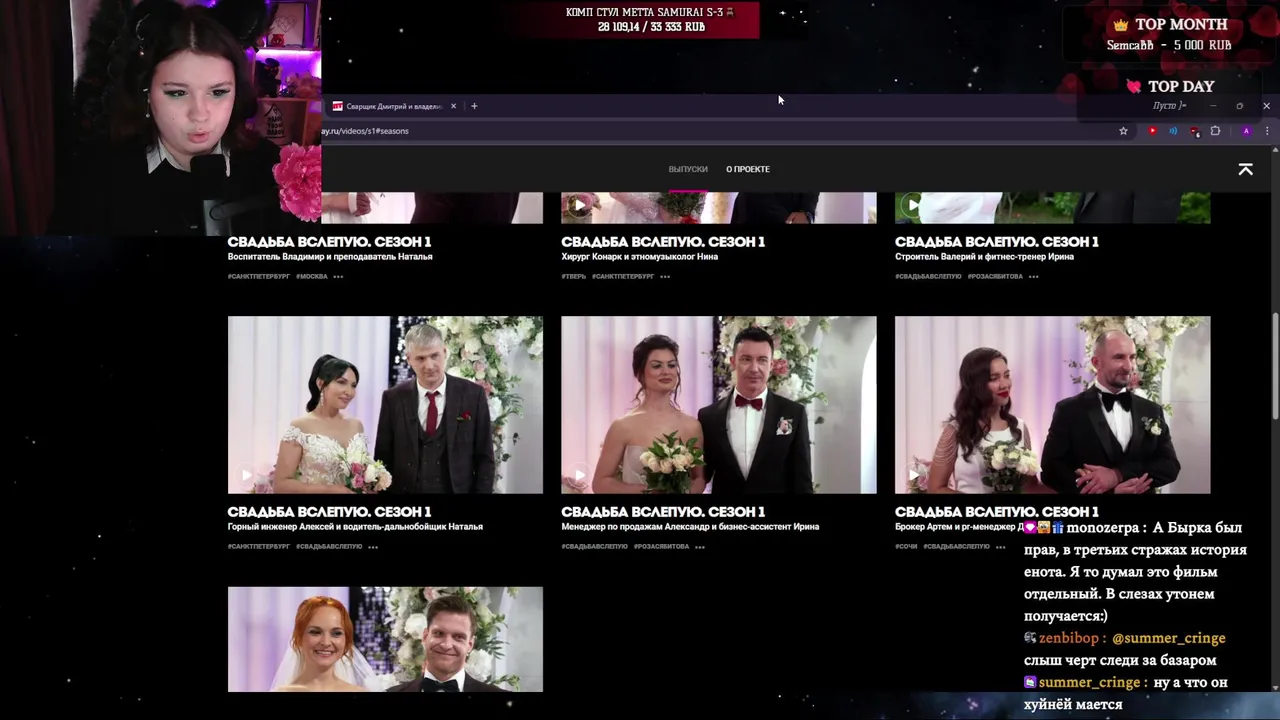Screen dimensions: 1280x720
Task: Click the #МОСКВА tag under Воспитатель Владимир
Action: coord(312,276)
